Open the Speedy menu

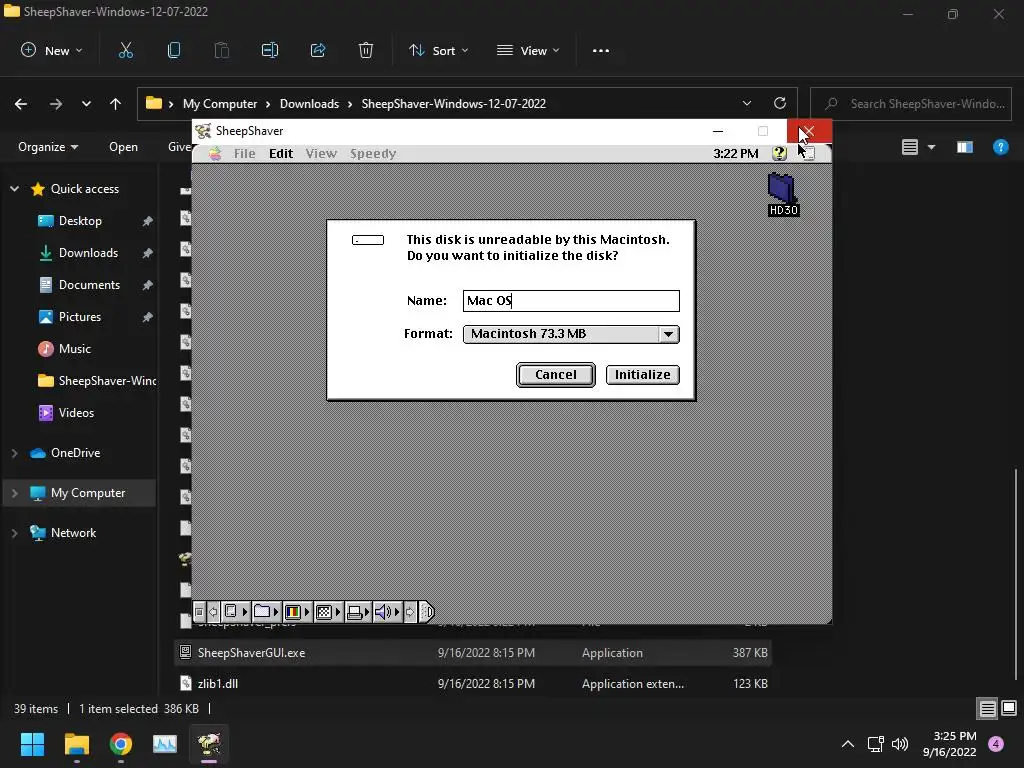point(373,153)
